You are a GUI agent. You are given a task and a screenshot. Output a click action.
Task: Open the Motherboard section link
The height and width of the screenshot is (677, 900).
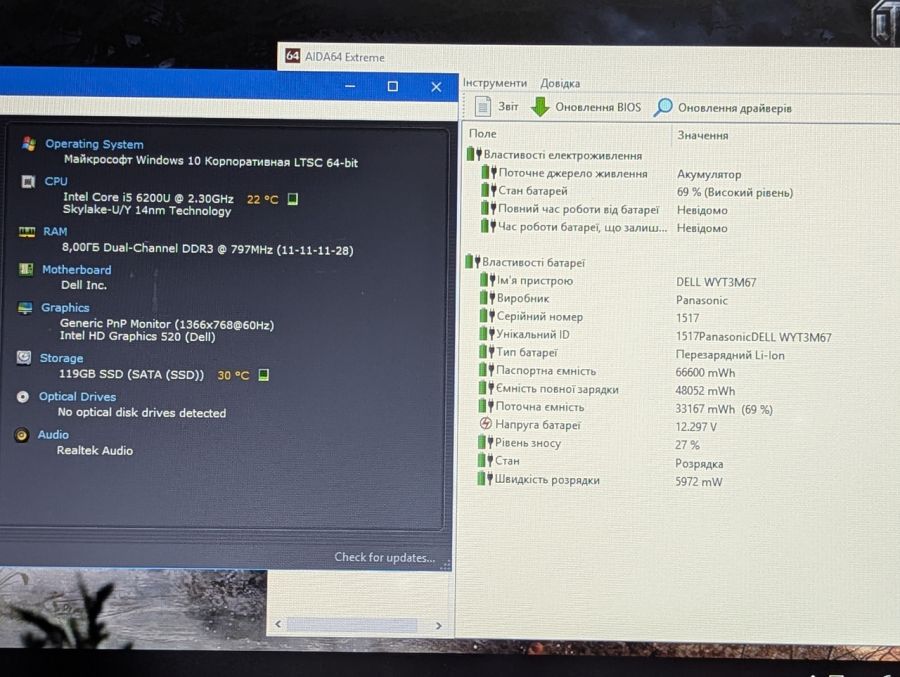(76, 269)
